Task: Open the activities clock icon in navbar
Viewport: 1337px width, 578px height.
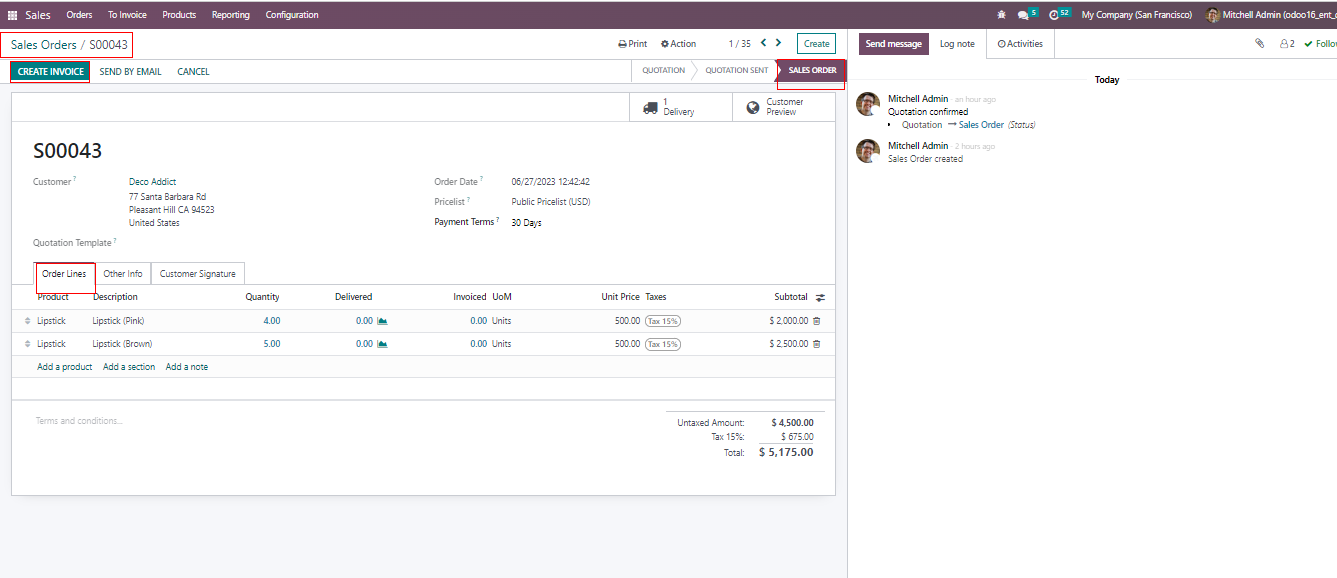Action: click(x=1054, y=15)
